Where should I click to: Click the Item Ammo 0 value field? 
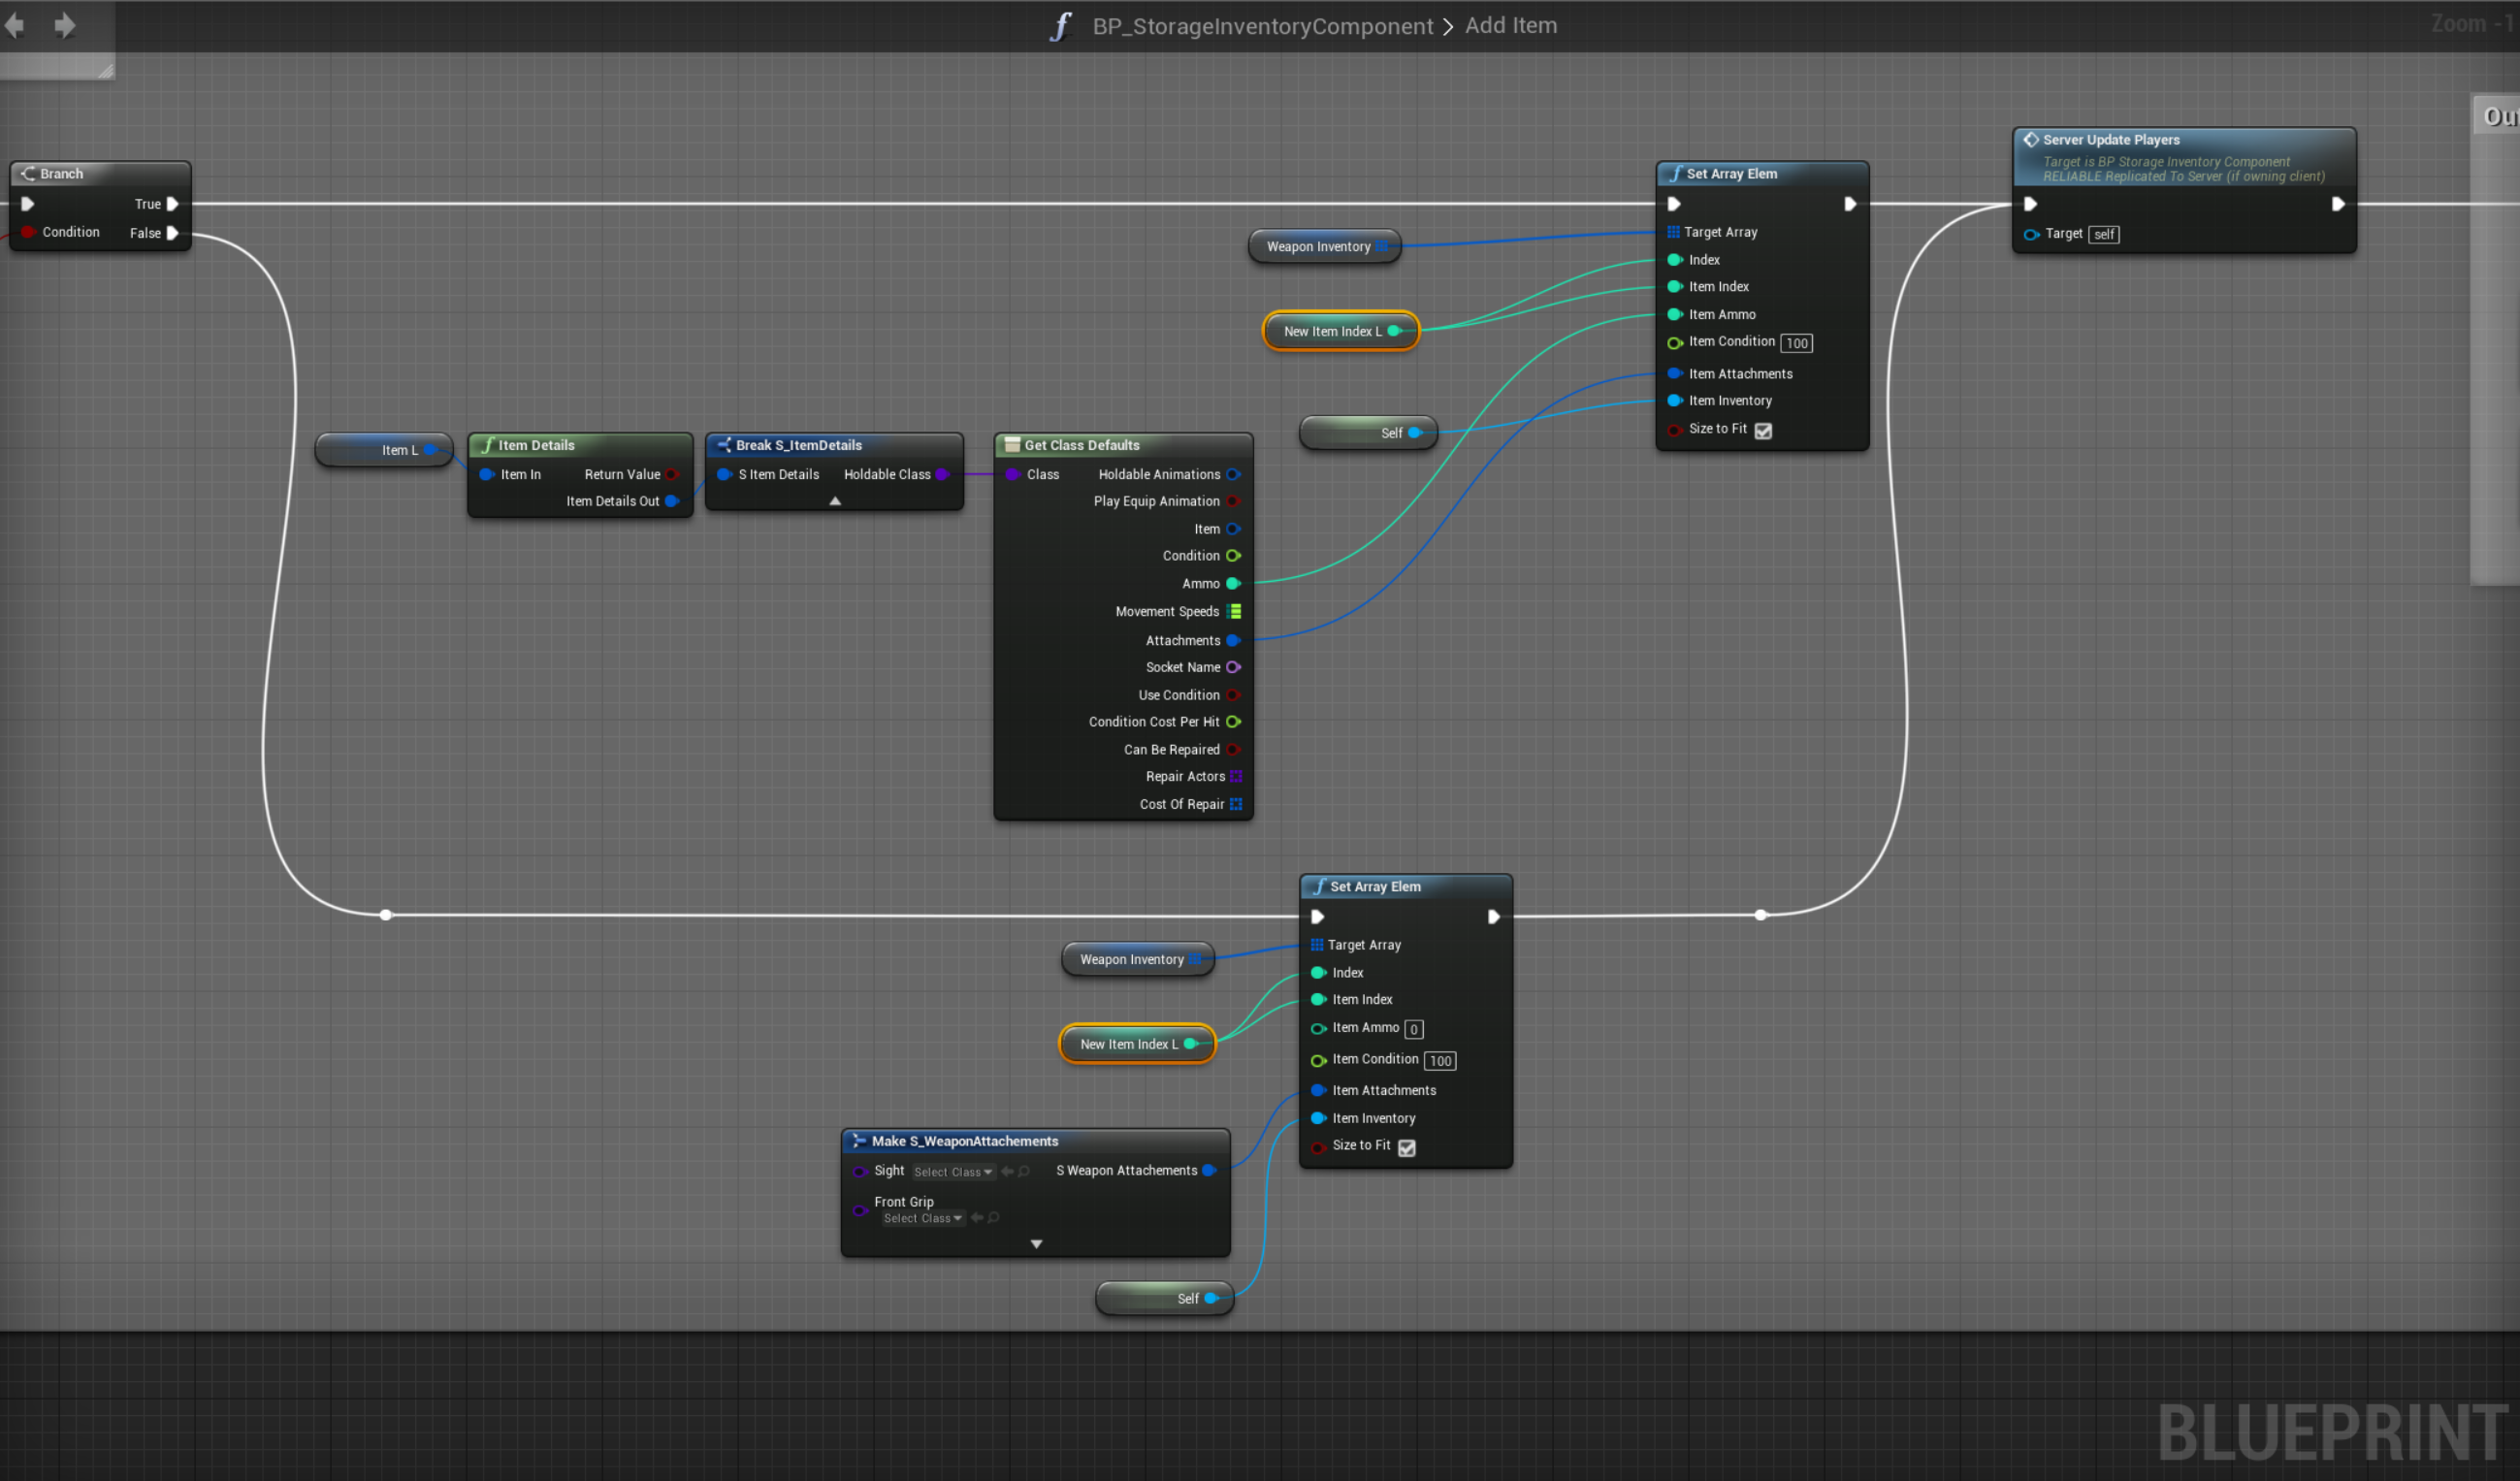(1413, 1029)
